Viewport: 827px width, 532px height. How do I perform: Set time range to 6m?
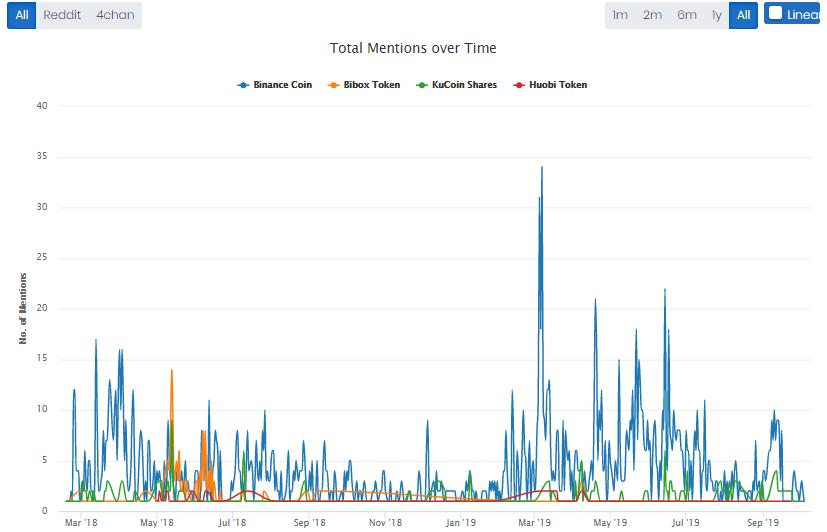687,15
